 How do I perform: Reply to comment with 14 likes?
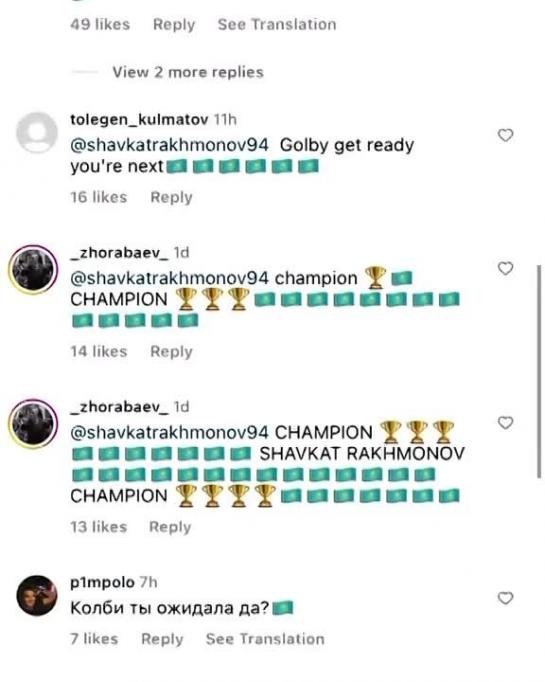pos(171,351)
